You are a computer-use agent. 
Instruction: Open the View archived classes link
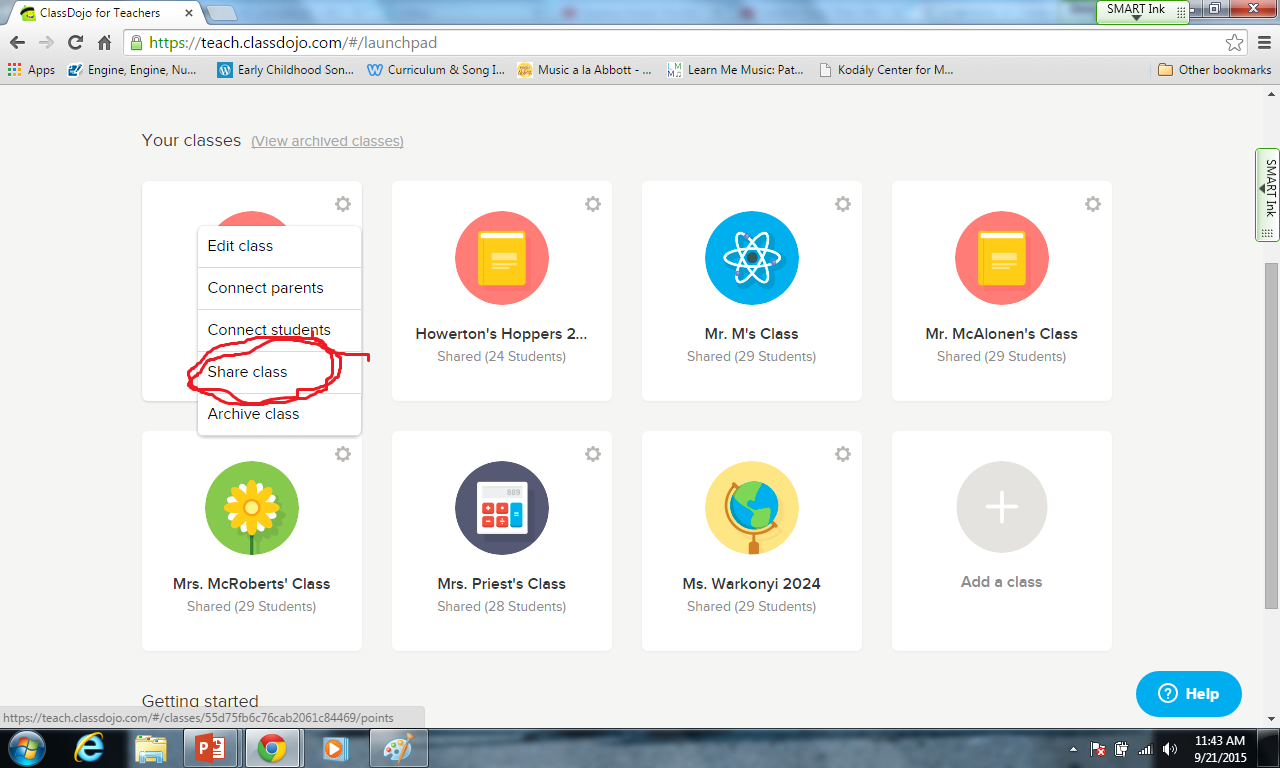tap(327, 141)
